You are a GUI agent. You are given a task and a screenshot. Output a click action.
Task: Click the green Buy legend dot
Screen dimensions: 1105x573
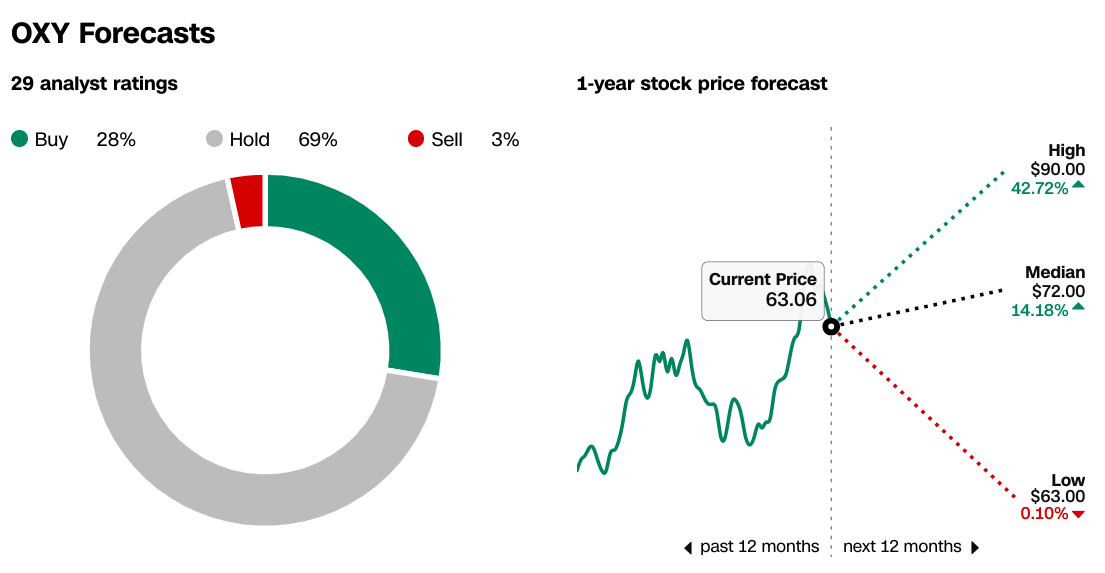[20, 139]
